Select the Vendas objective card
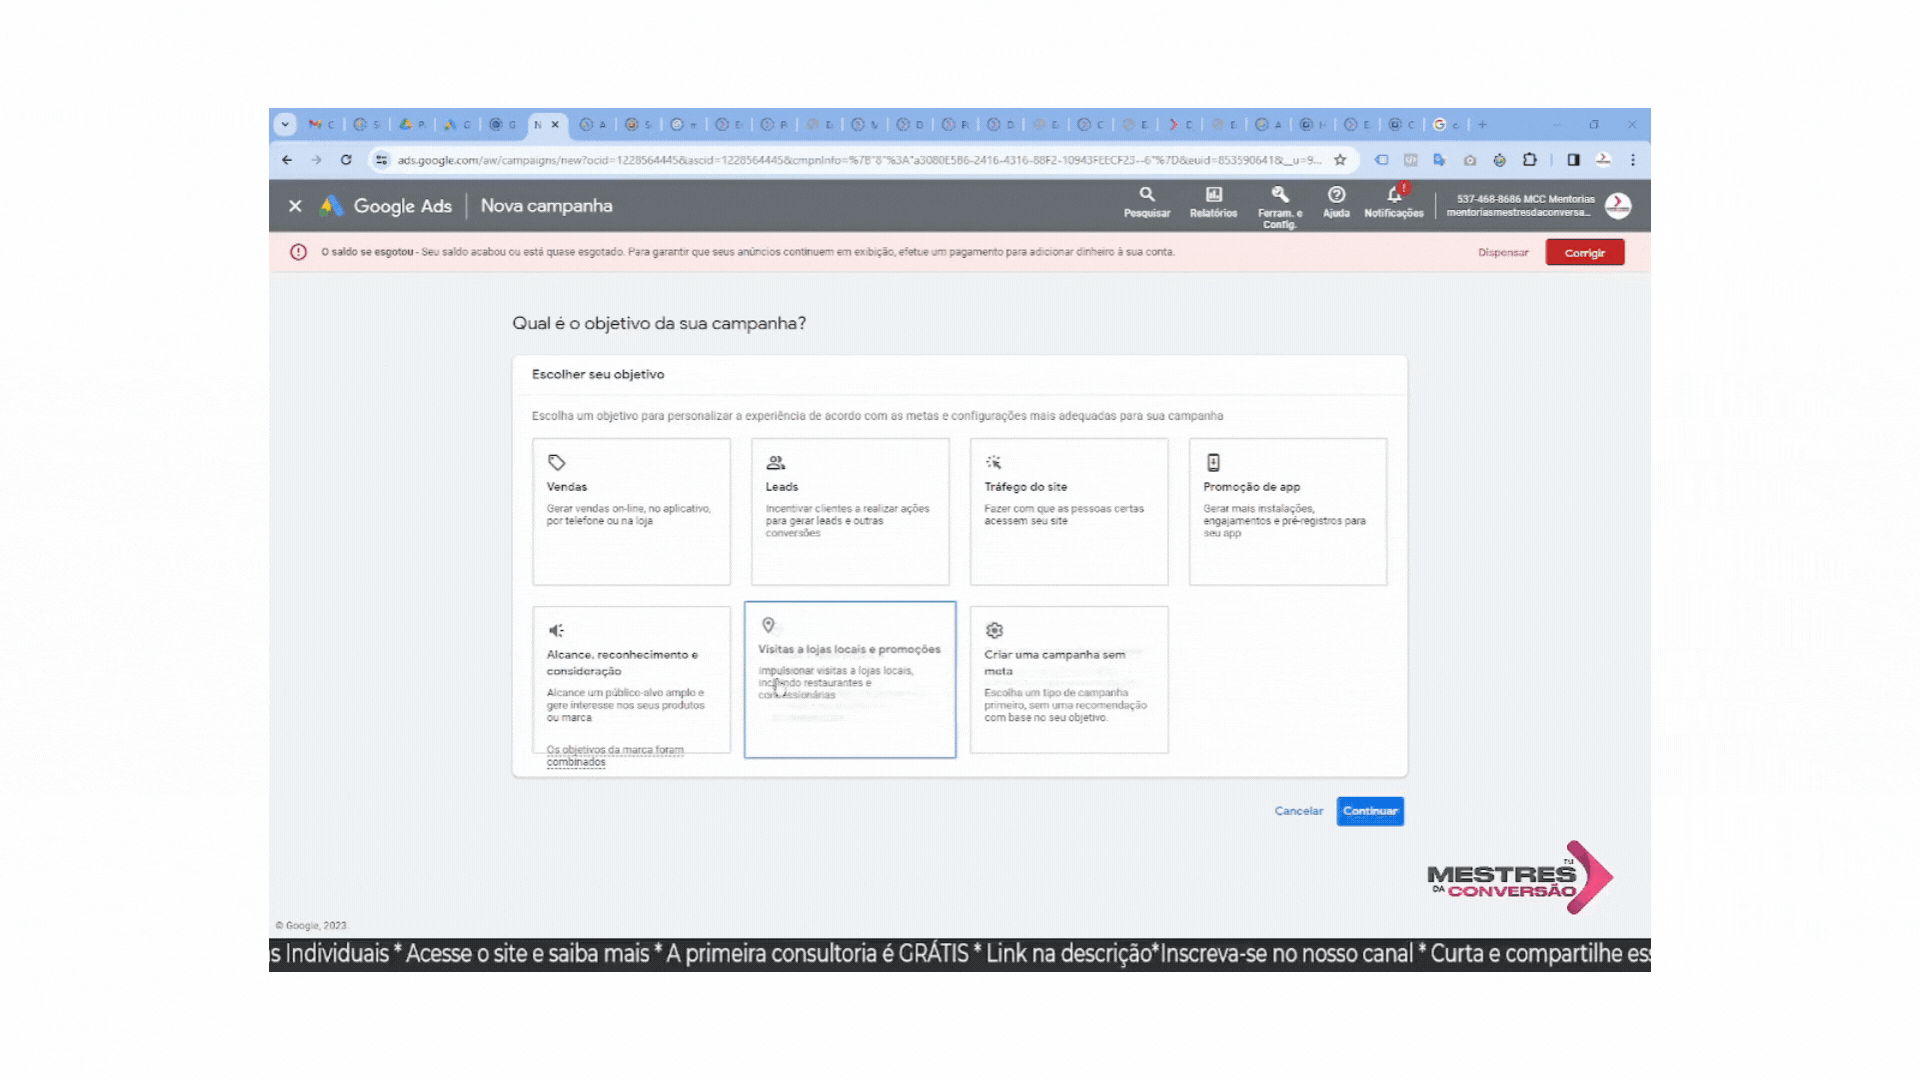This screenshot has width=1920, height=1080. (631, 511)
